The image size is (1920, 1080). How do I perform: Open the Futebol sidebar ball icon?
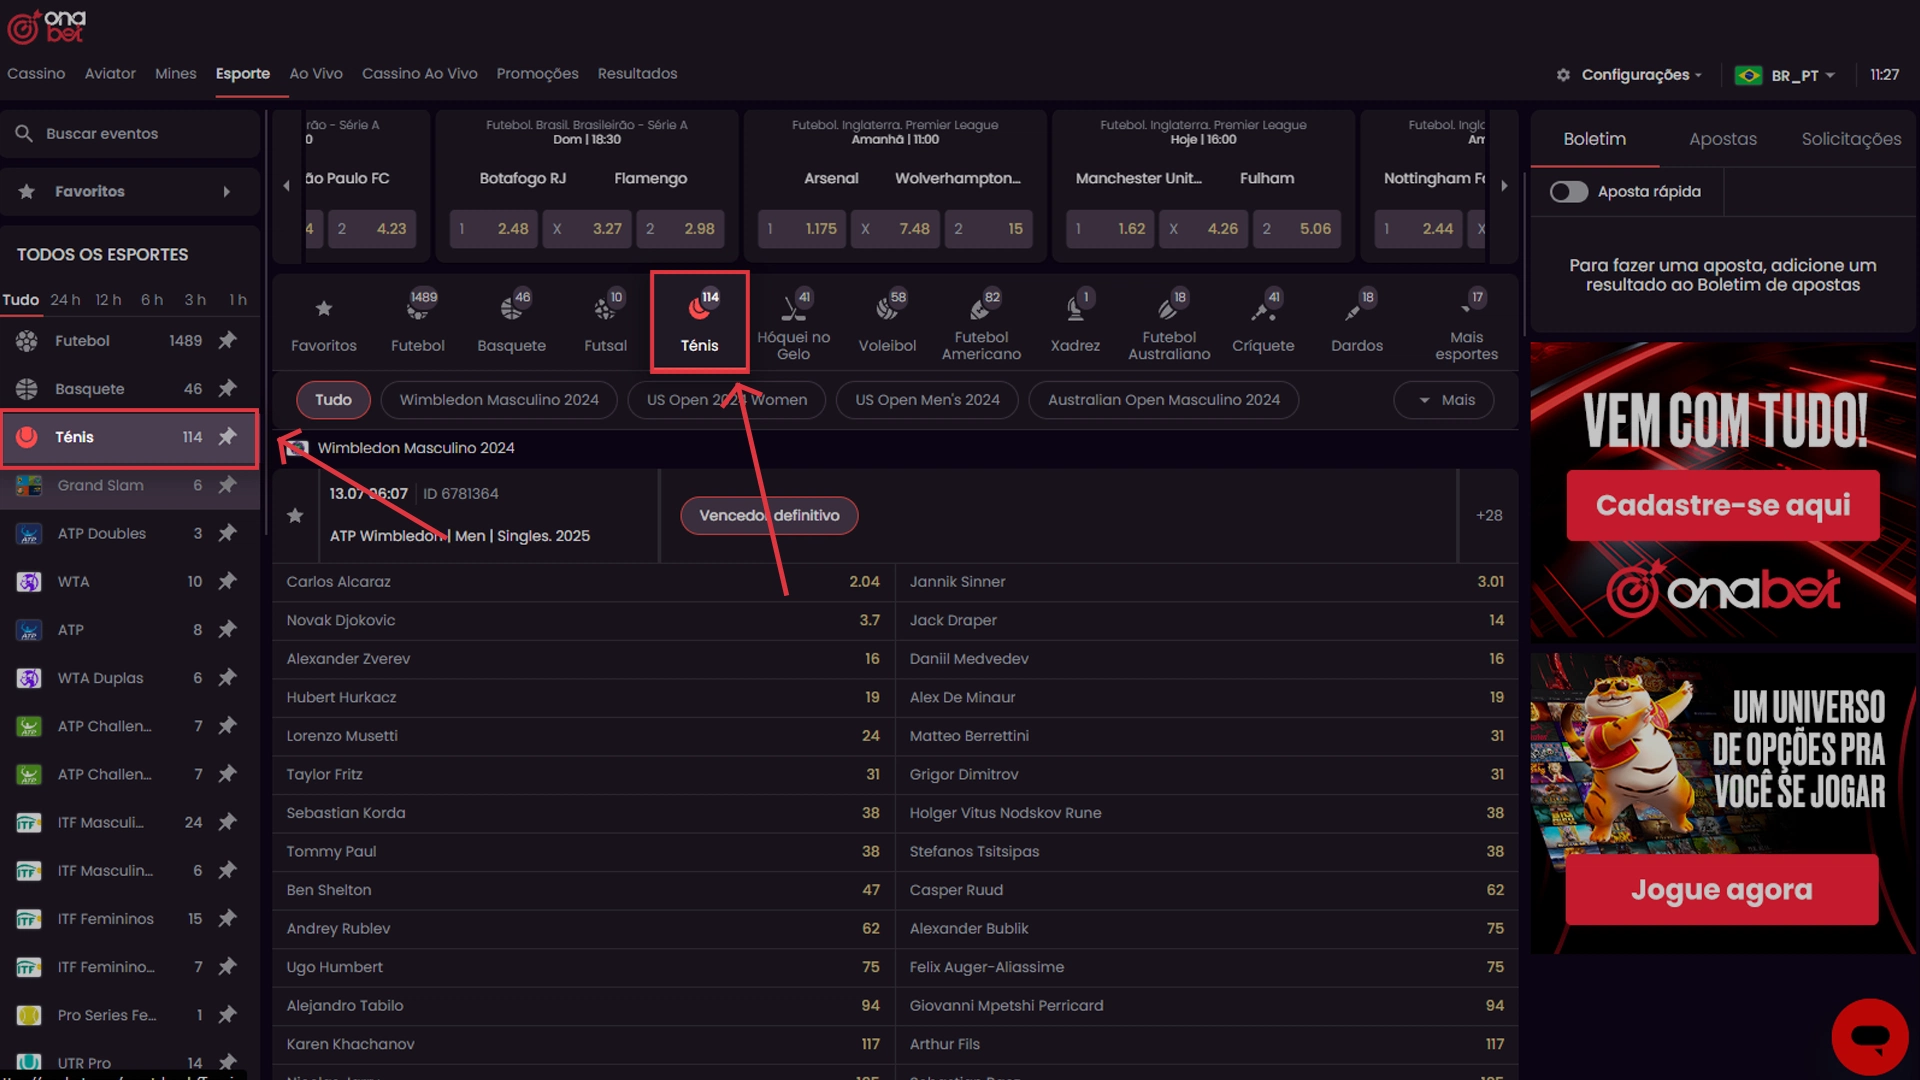point(27,340)
